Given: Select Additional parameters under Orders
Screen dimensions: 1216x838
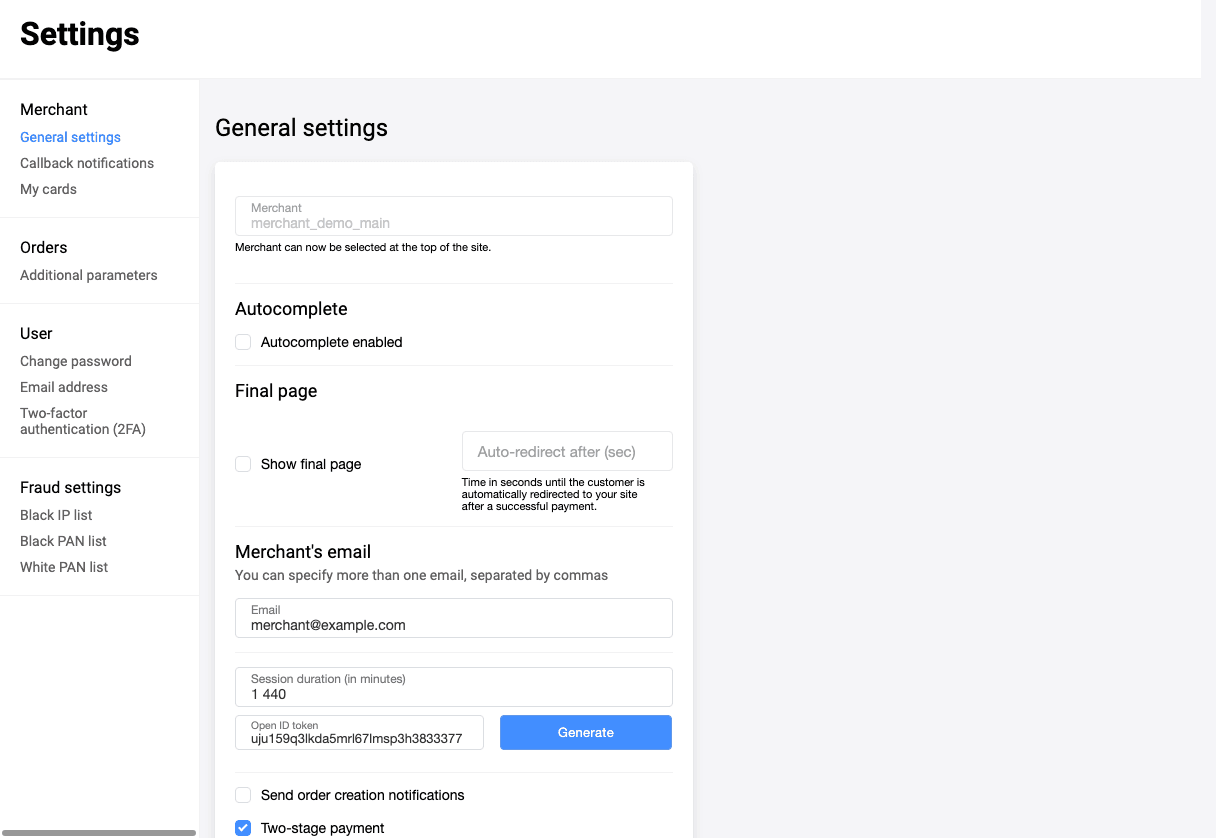Looking at the screenshot, I should (x=89, y=275).
